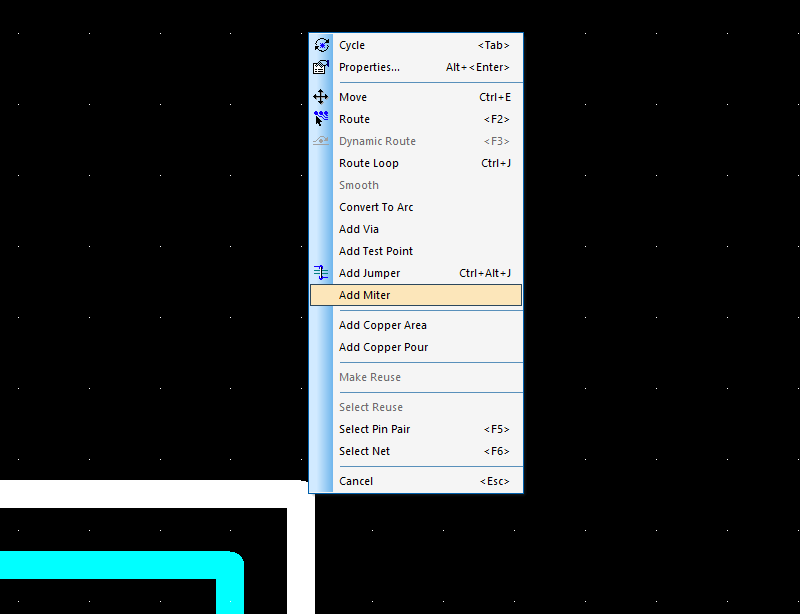This screenshot has width=800, height=614.
Task: Choose Select Pin Pair
Action: [375, 429]
